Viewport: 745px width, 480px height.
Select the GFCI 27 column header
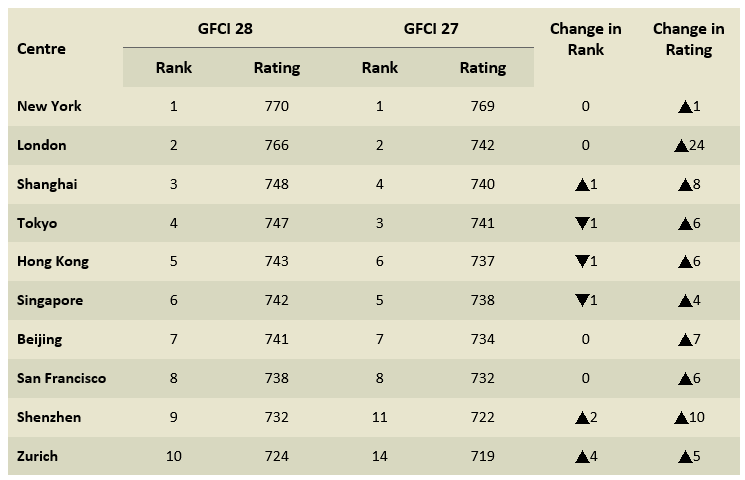tap(432, 28)
